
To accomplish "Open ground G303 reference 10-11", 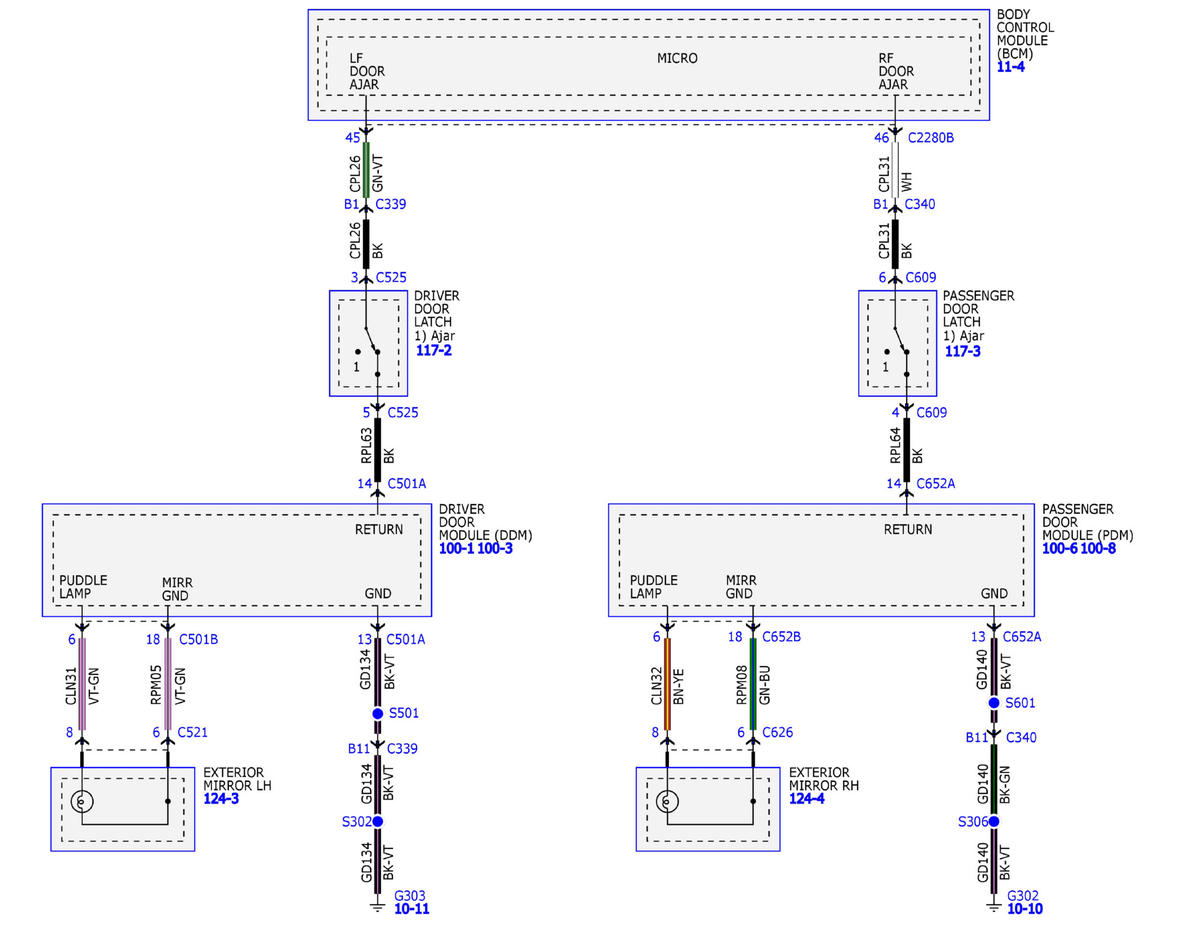I will [x=412, y=909].
